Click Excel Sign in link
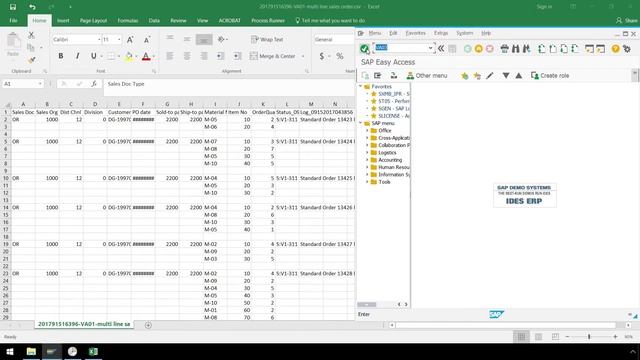This screenshot has width=640, height=360. pyautogui.click(x=544, y=7)
